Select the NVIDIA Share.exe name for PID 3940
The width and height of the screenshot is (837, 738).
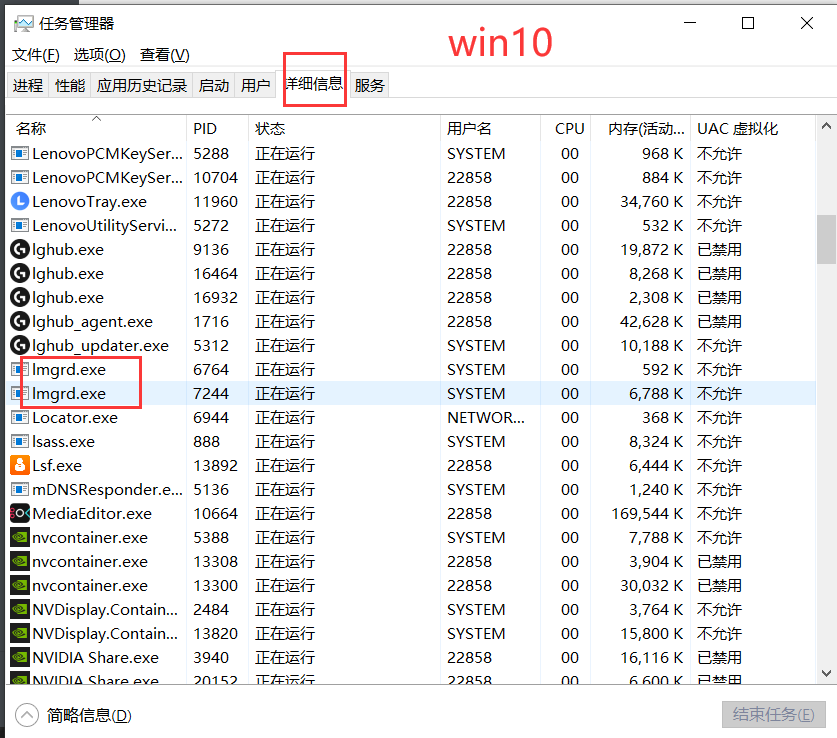click(96, 657)
